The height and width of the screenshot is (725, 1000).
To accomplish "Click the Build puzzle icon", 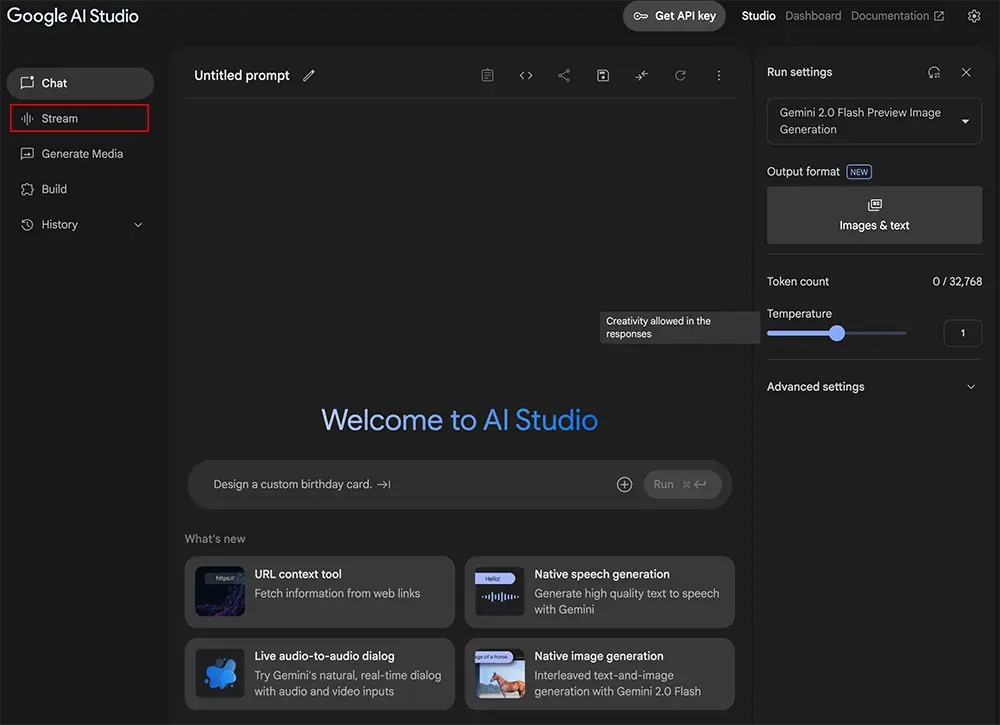I will coord(27,189).
